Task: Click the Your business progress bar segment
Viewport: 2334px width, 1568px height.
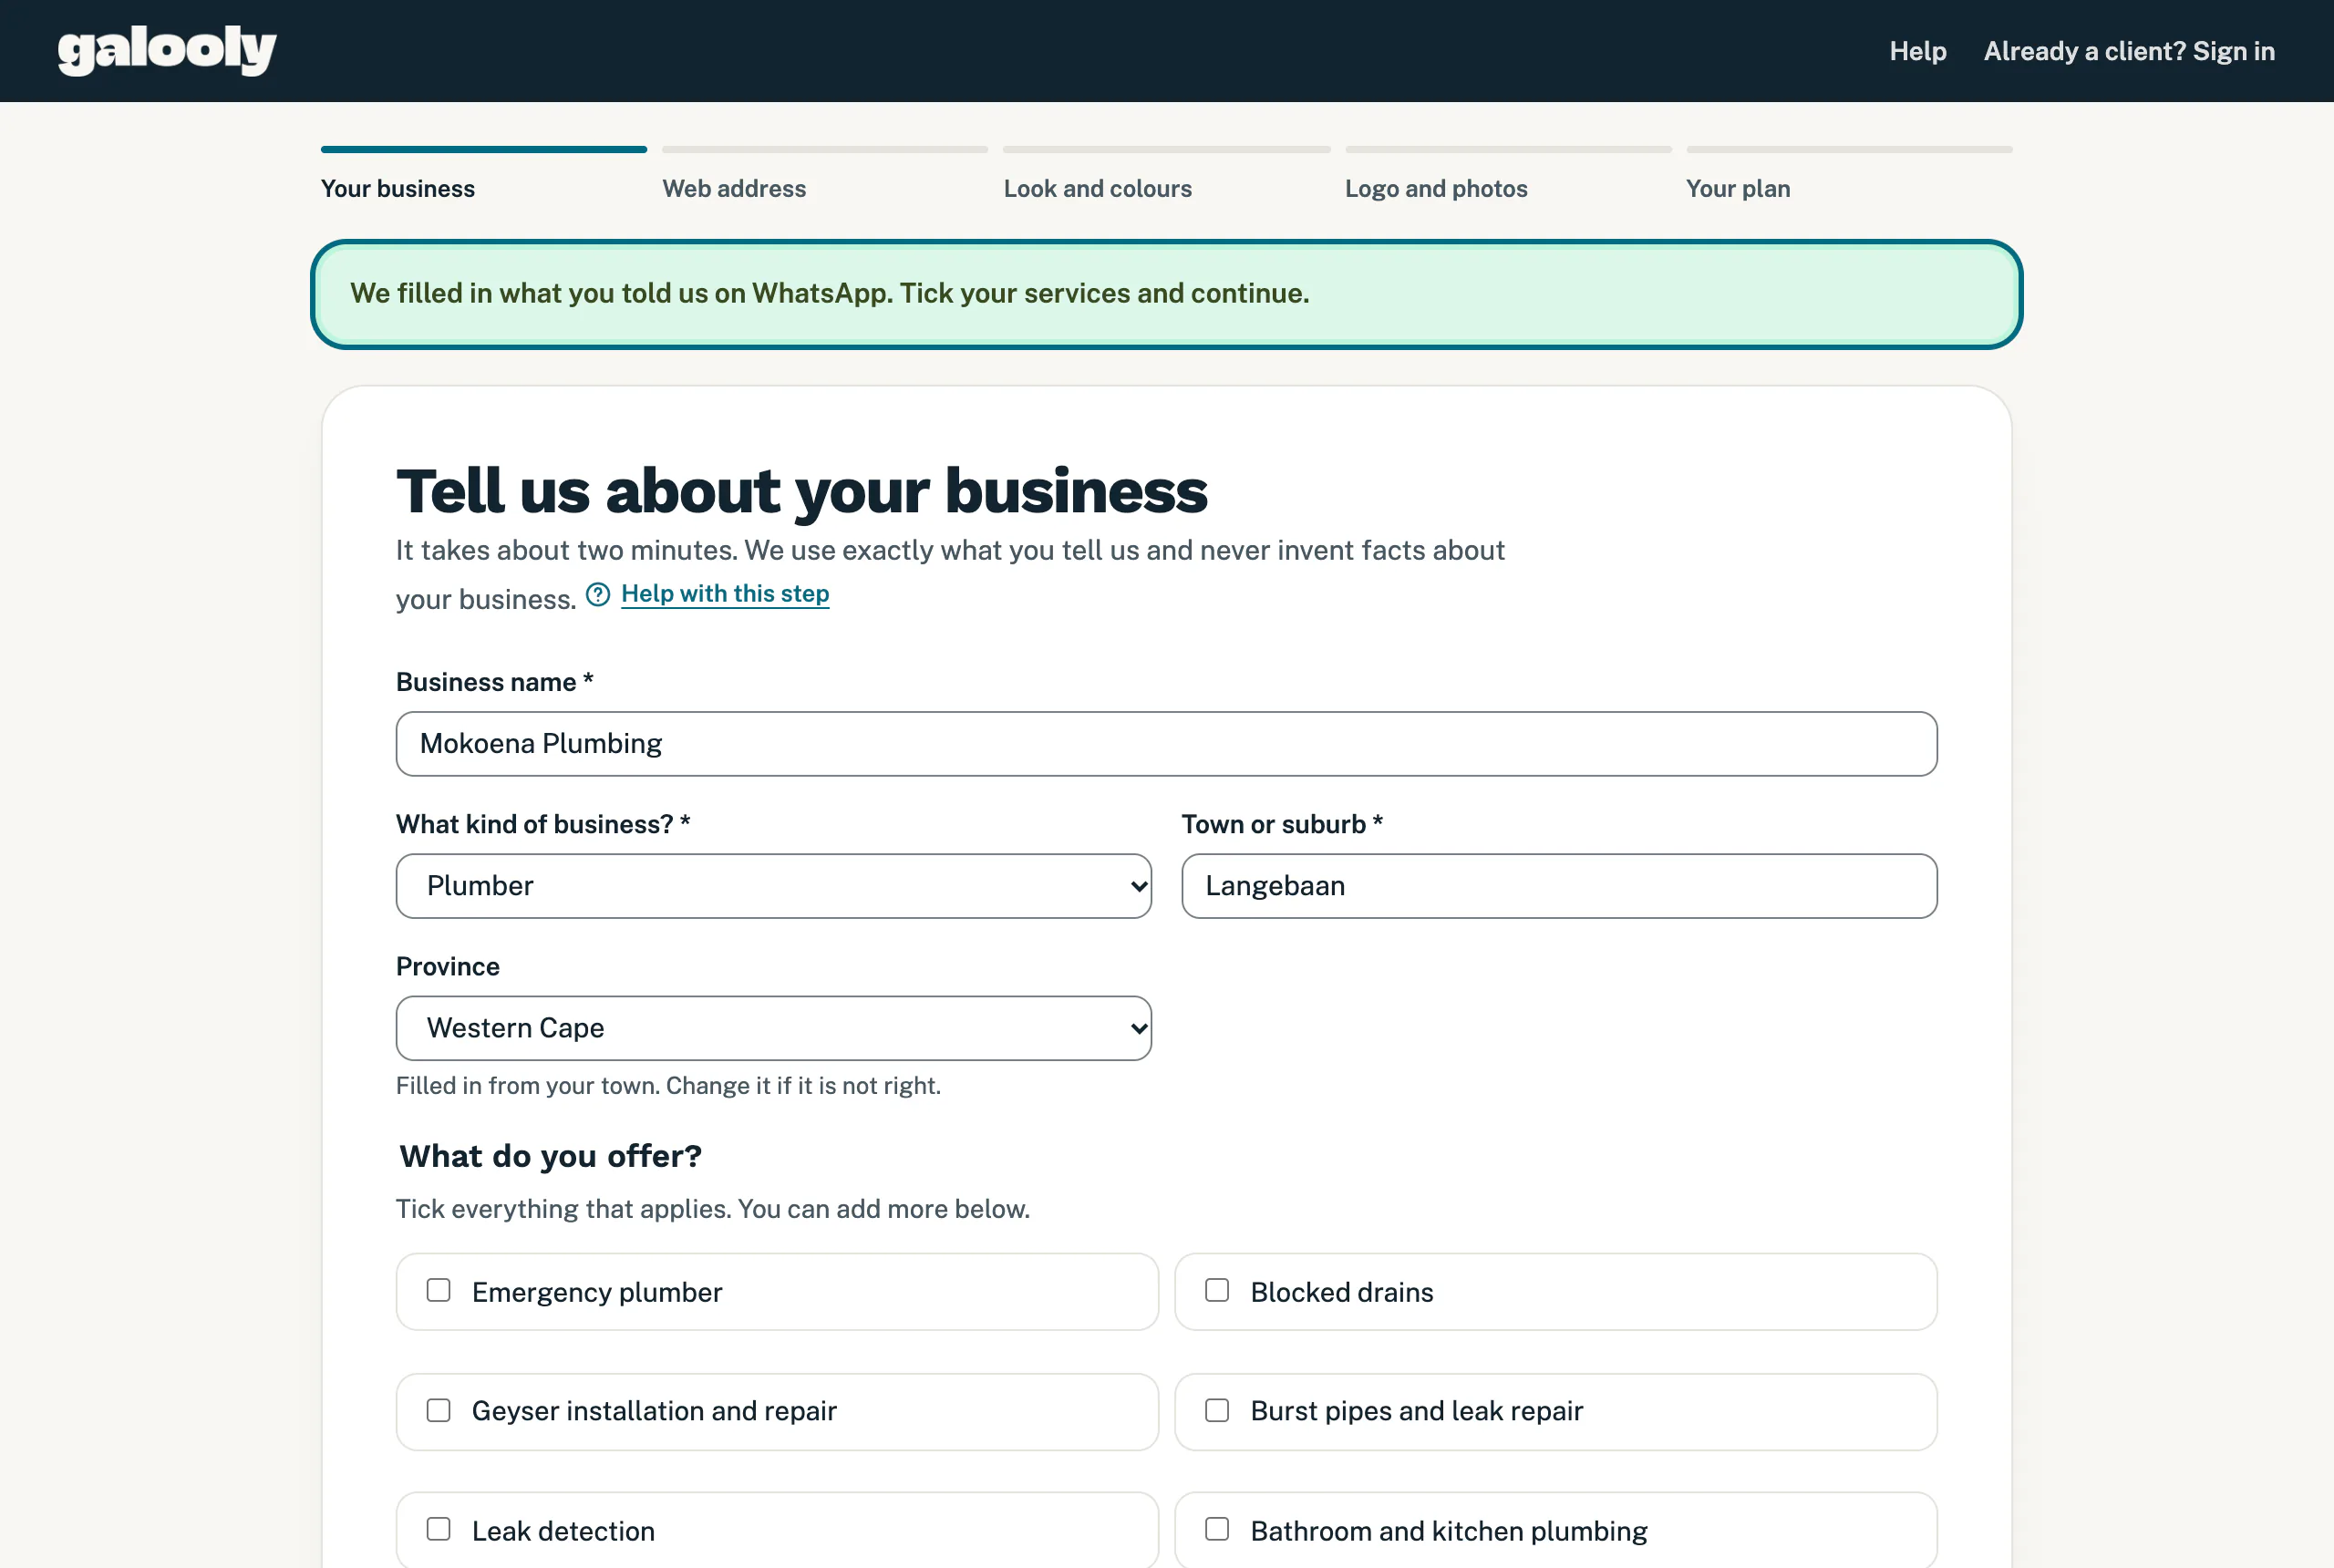Action: click(484, 150)
